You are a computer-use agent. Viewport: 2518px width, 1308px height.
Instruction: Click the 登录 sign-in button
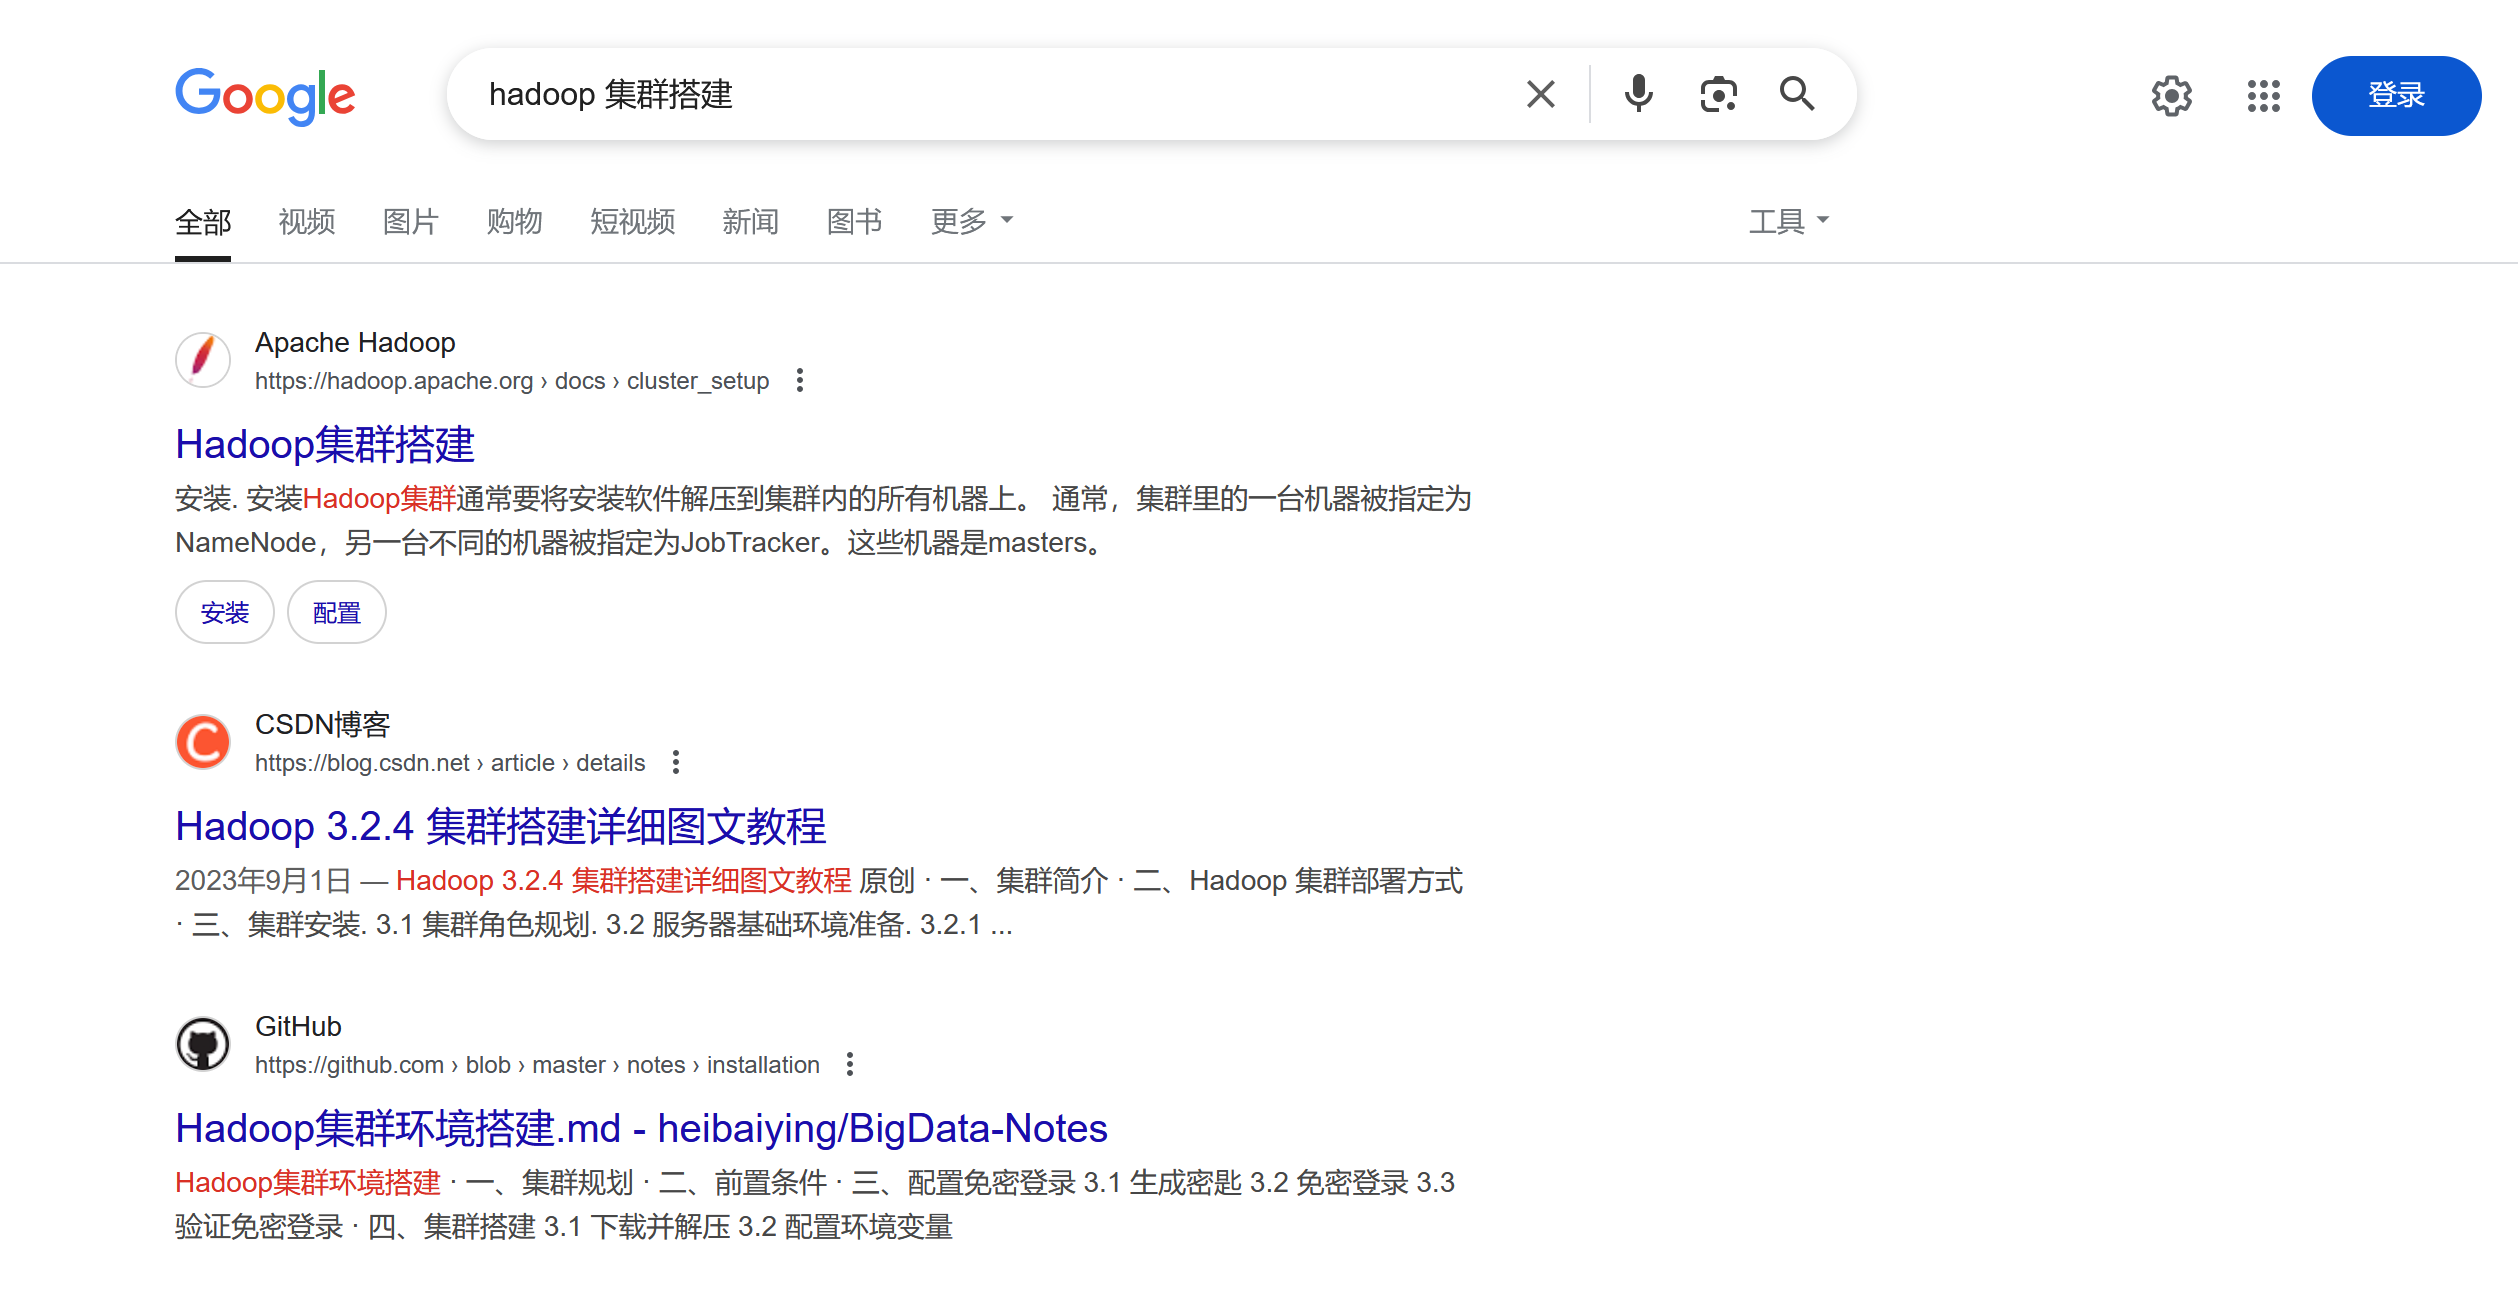[x=2396, y=96]
